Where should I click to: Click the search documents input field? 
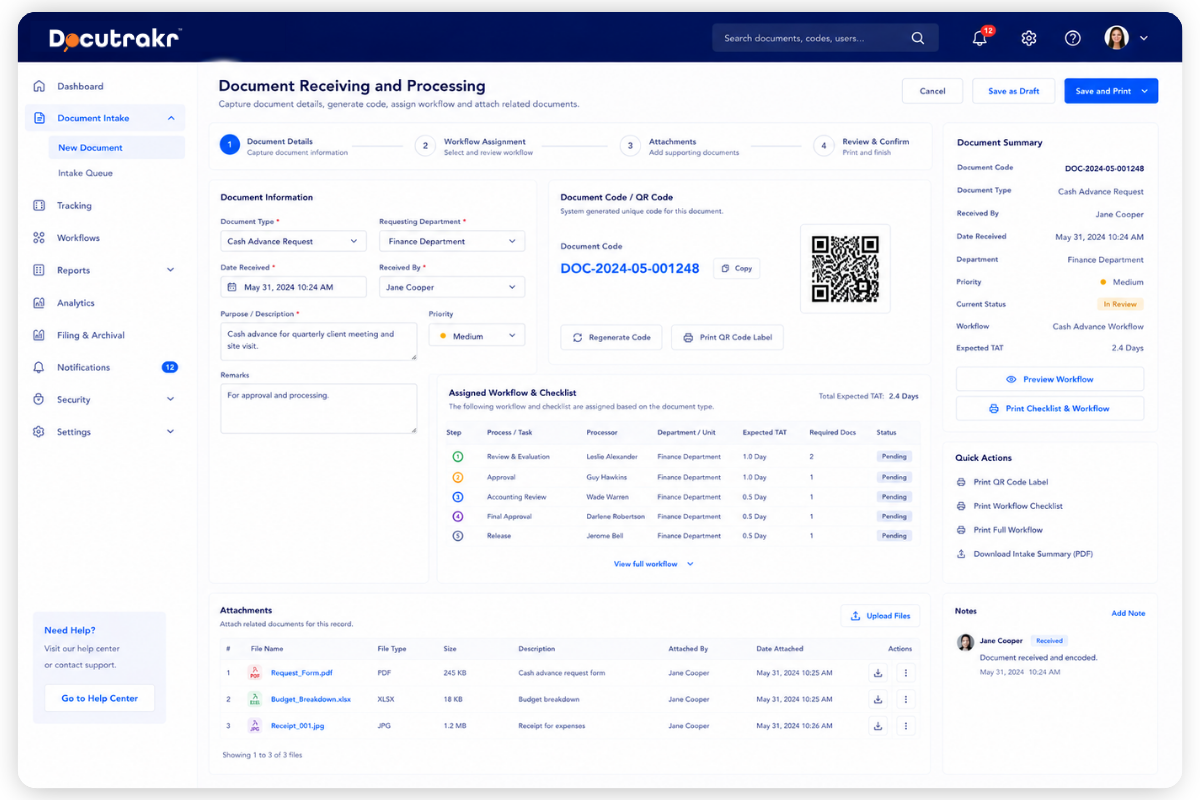tap(825, 38)
